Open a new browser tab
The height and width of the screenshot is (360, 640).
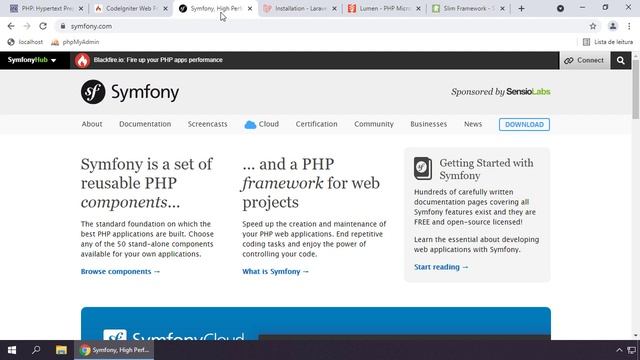coord(521,9)
